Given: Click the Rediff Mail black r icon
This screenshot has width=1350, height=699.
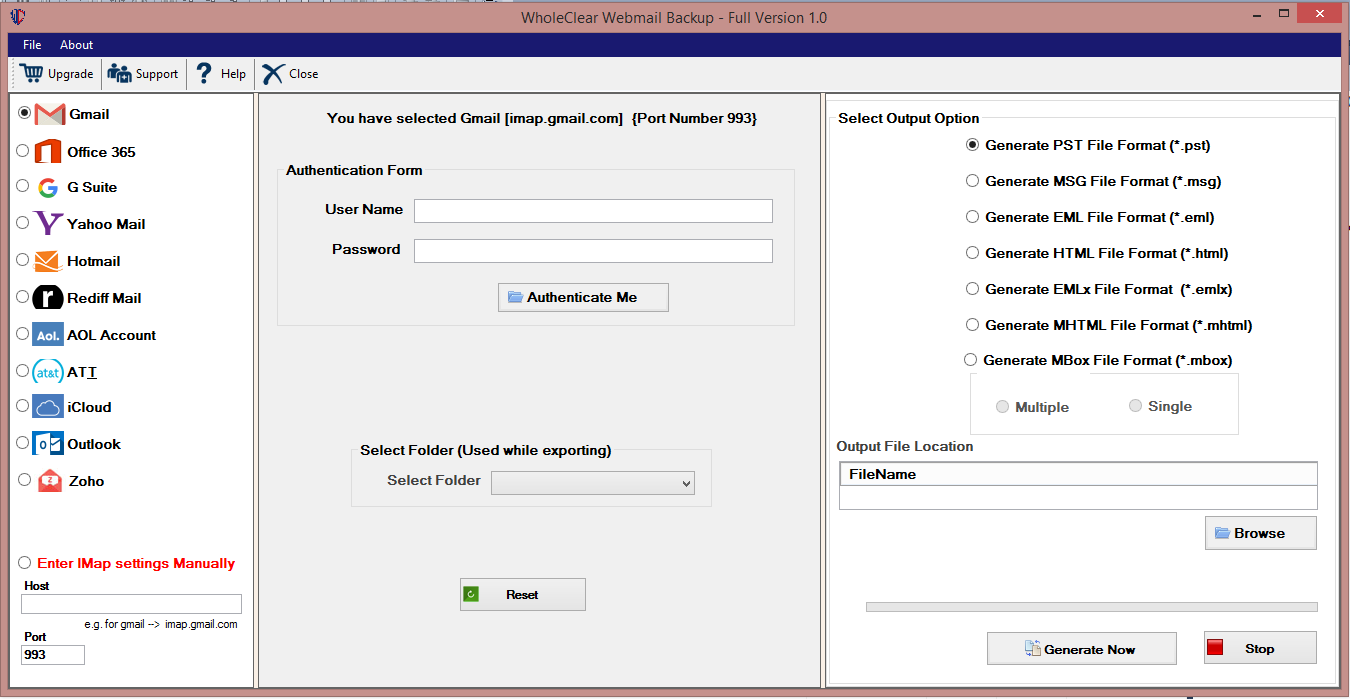Looking at the screenshot, I should tap(48, 298).
